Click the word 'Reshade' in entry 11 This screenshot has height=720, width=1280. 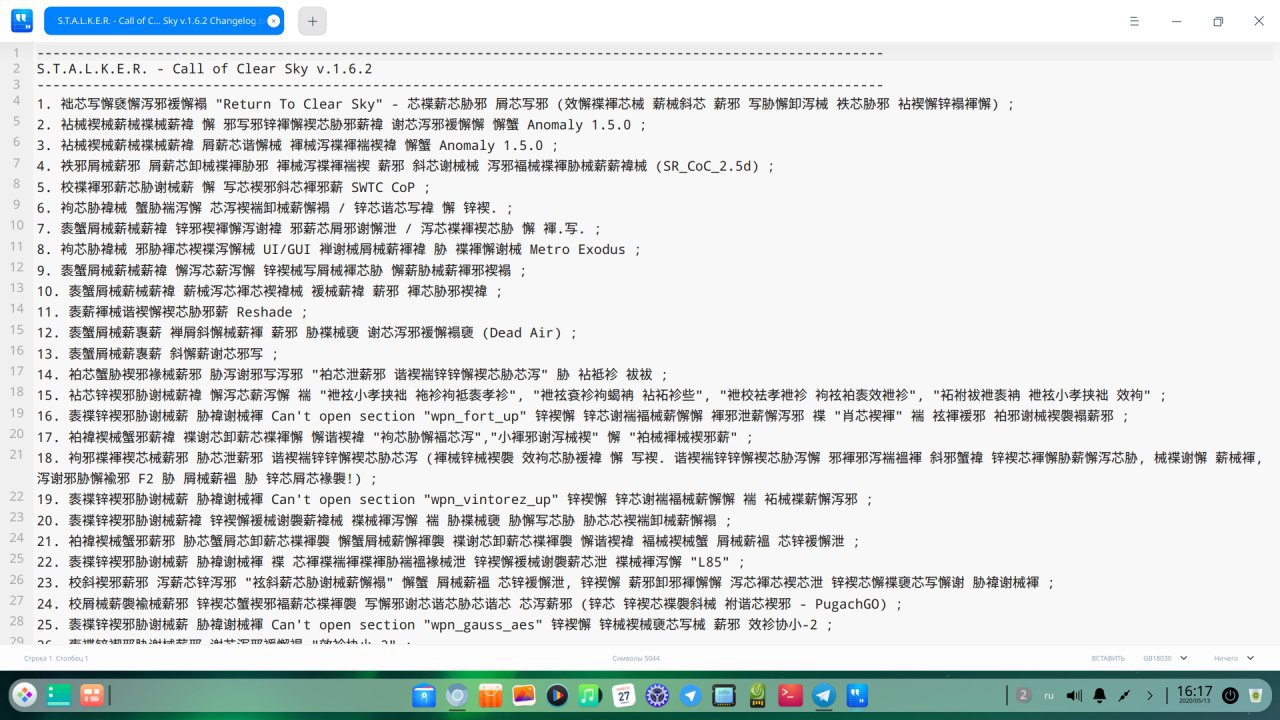pyautogui.click(x=265, y=312)
